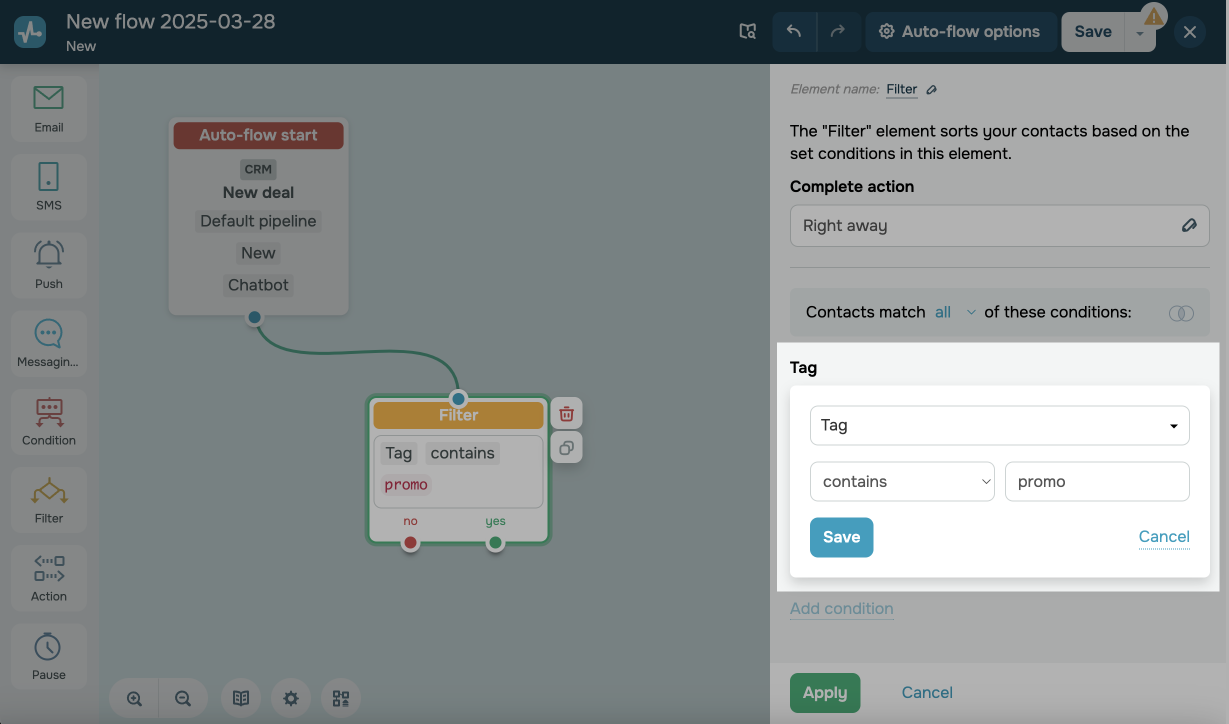Open canvas settings gear icon
This screenshot has width=1229, height=724.
click(x=291, y=699)
